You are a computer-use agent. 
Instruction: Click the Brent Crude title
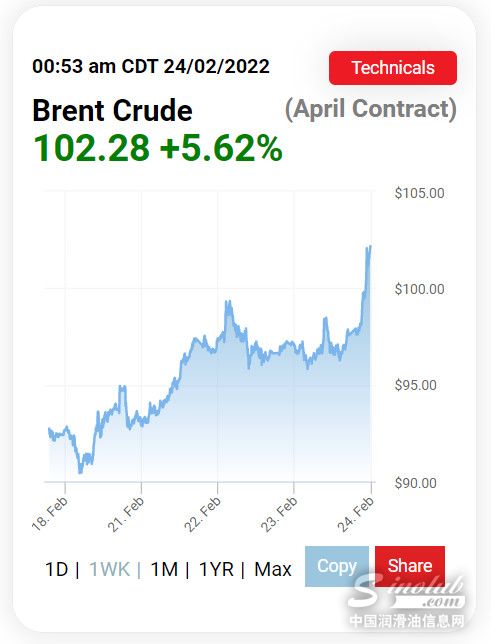point(112,110)
